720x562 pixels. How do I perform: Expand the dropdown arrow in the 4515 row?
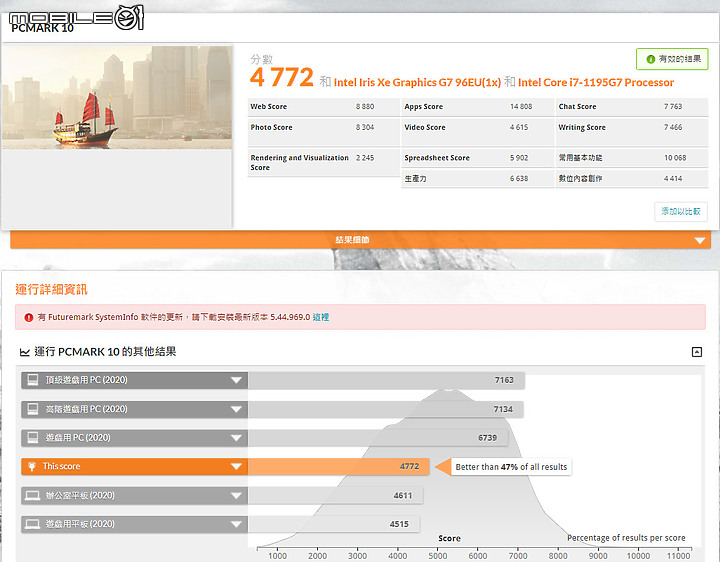pos(236,524)
